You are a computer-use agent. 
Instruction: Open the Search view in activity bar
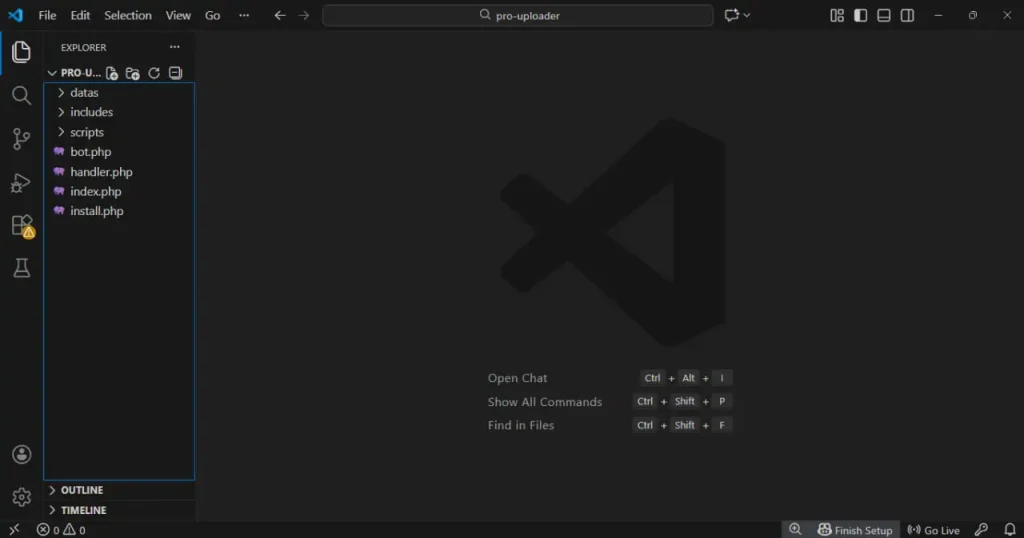21,95
